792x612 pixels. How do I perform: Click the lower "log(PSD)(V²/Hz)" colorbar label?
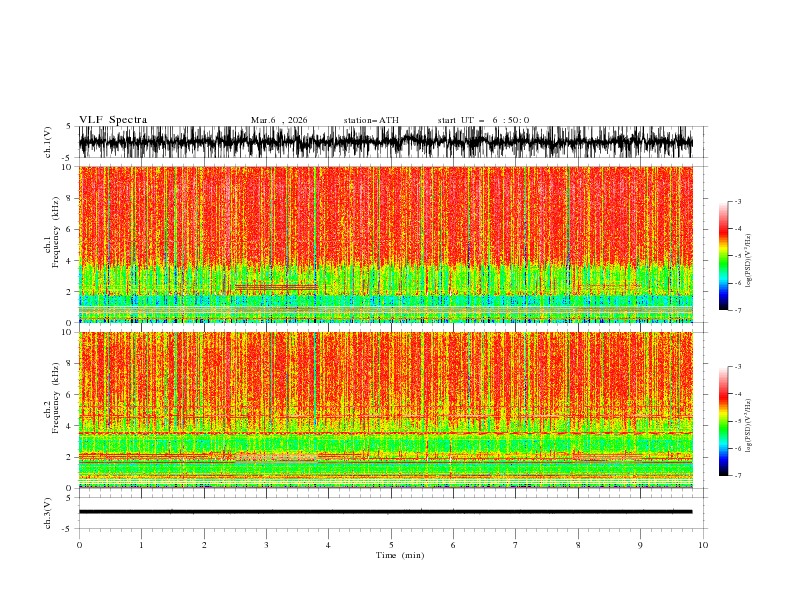click(748, 426)
